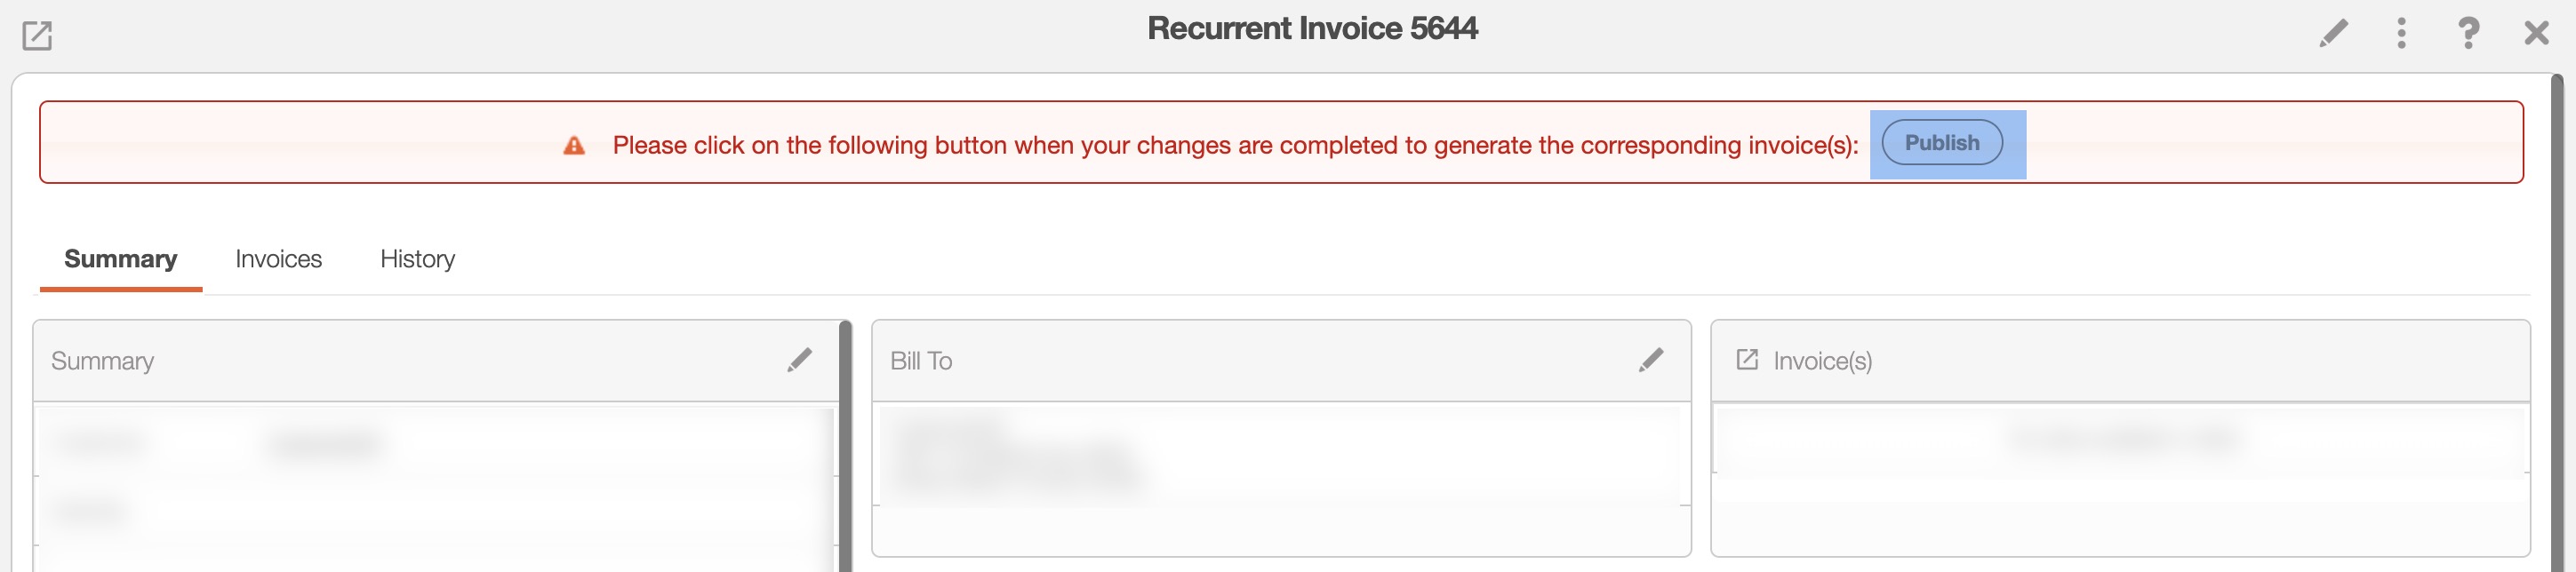Click the Recurrent Invoice 5644 title
2576x572 pixels.
tap(1312, 29)
